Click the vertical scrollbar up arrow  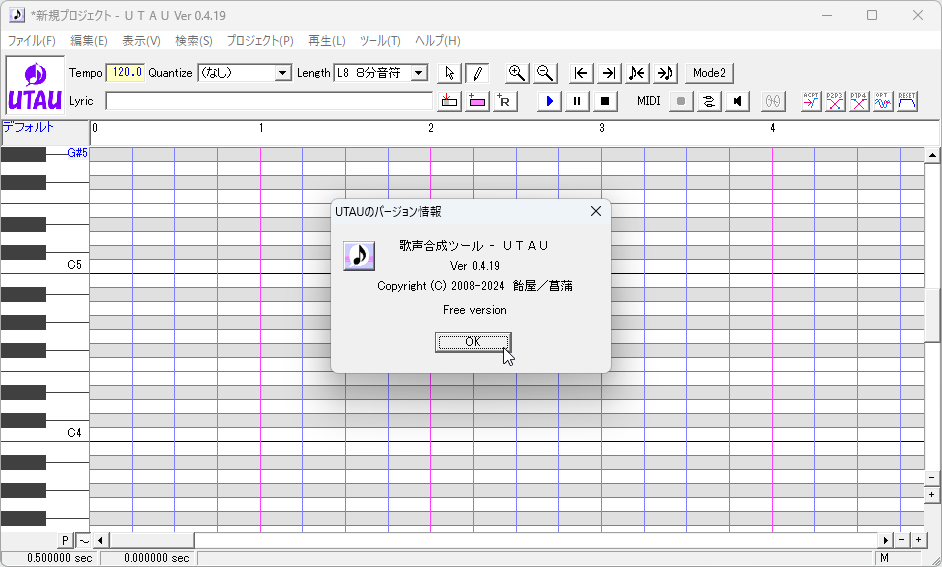932,156
